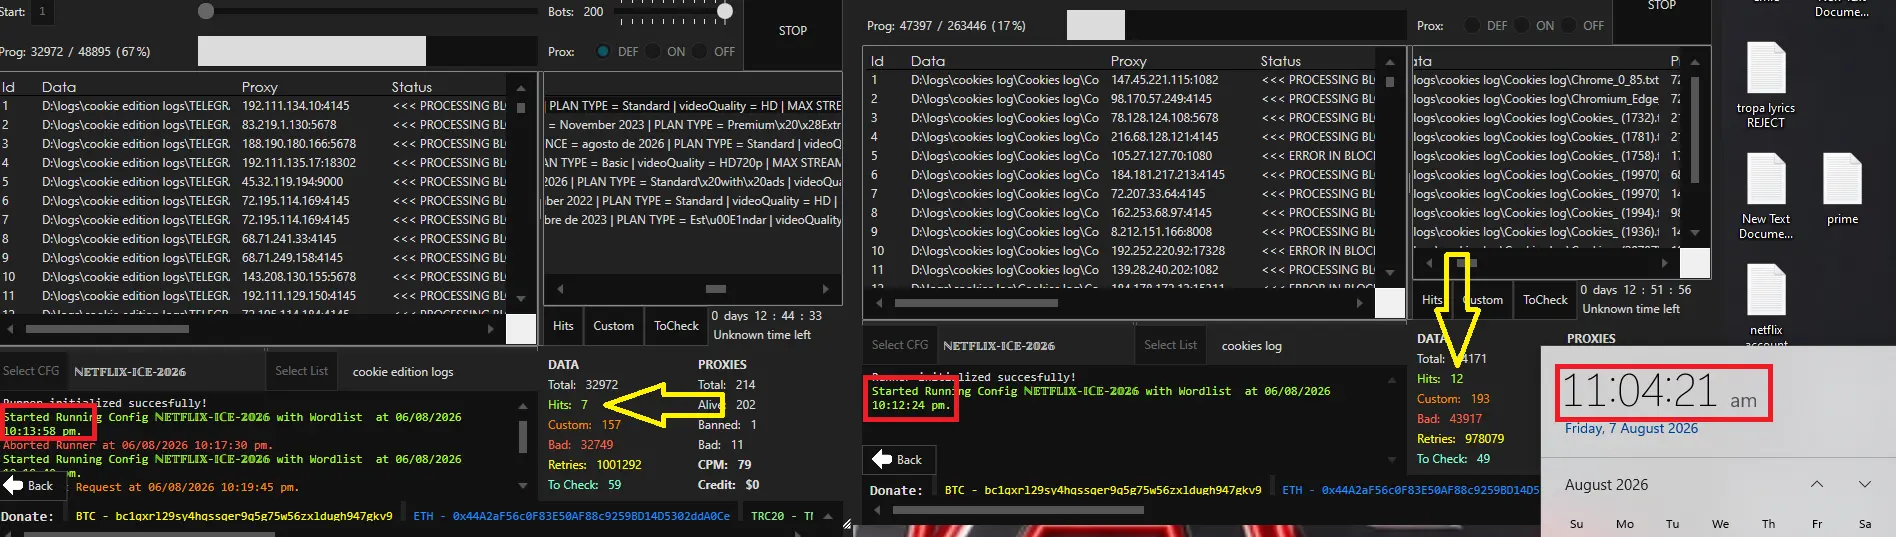The width and height of the screenshot is (1896, 537).
Task: Go to next month in calendar flyout
Action: [1865, 484]
